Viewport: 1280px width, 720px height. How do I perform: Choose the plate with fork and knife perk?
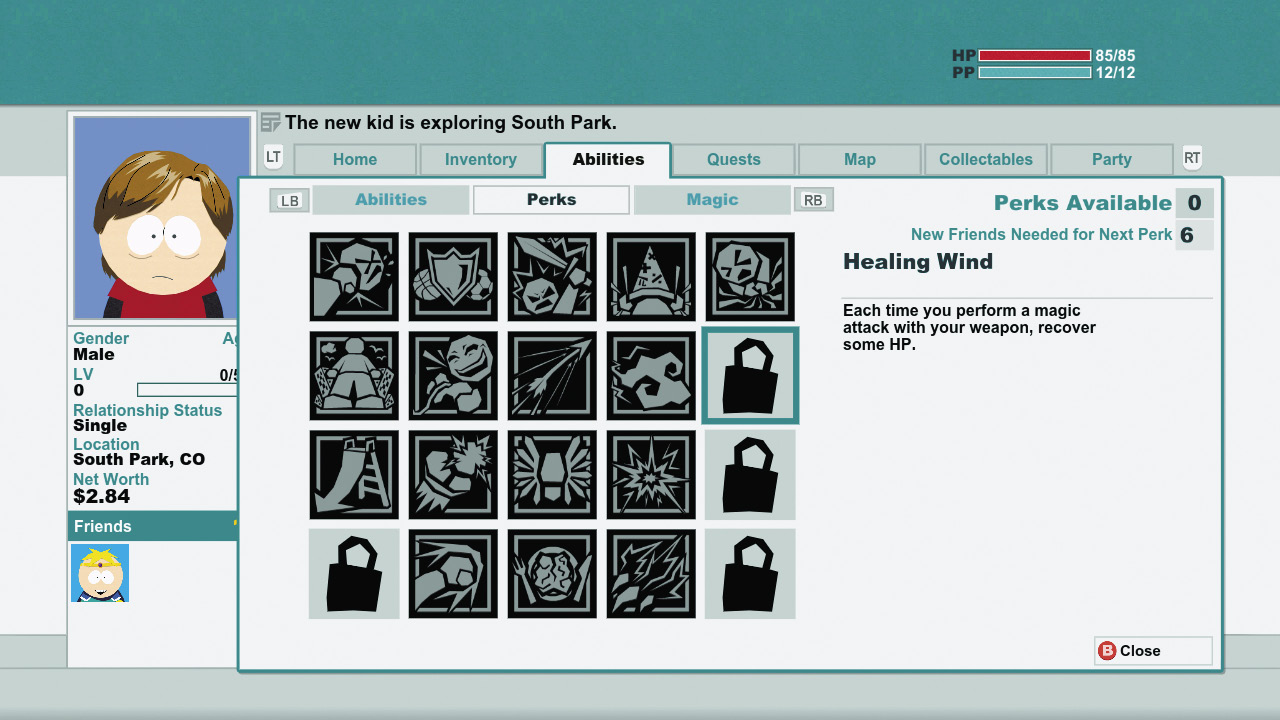click(552, 574)
